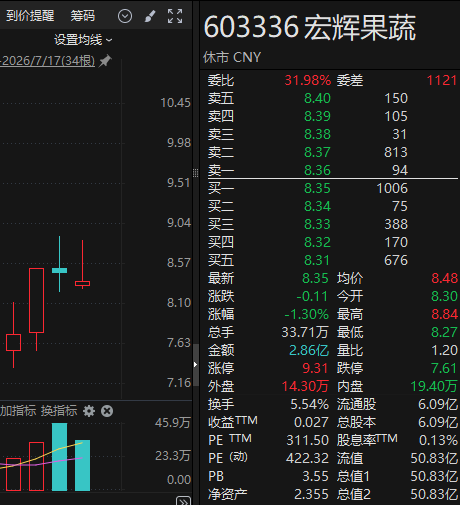Click the 委差 value 1121
The height and width of the screenshot is (505, 460).
pos(442,80)
